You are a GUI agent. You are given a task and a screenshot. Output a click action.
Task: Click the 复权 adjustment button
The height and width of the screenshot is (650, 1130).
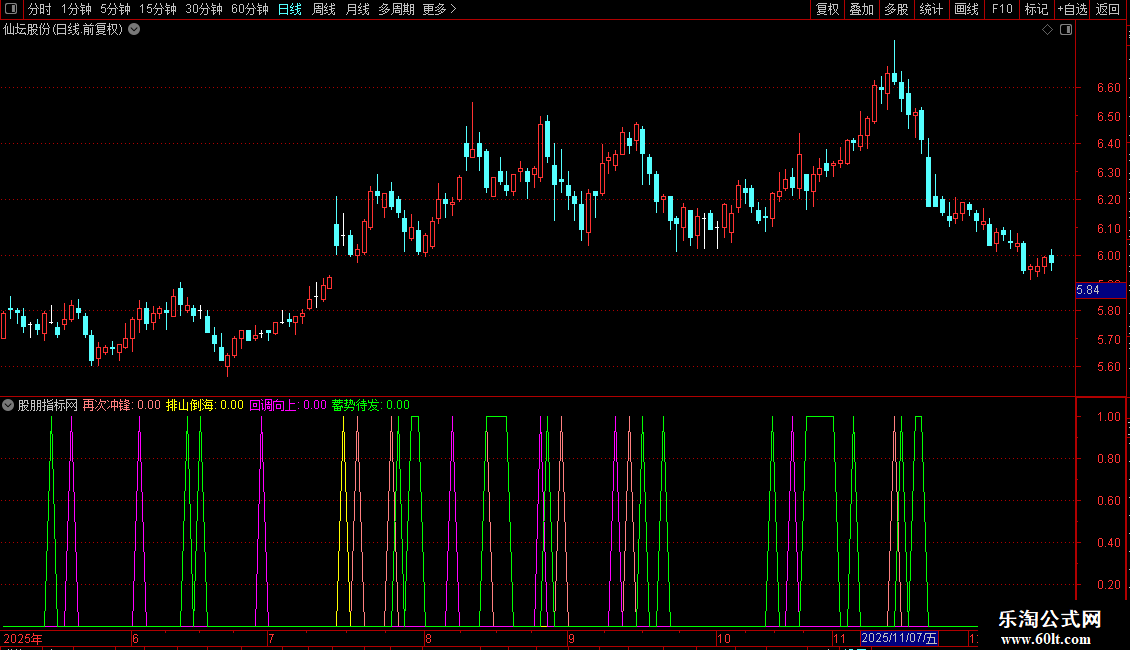[x=827, y=9]
